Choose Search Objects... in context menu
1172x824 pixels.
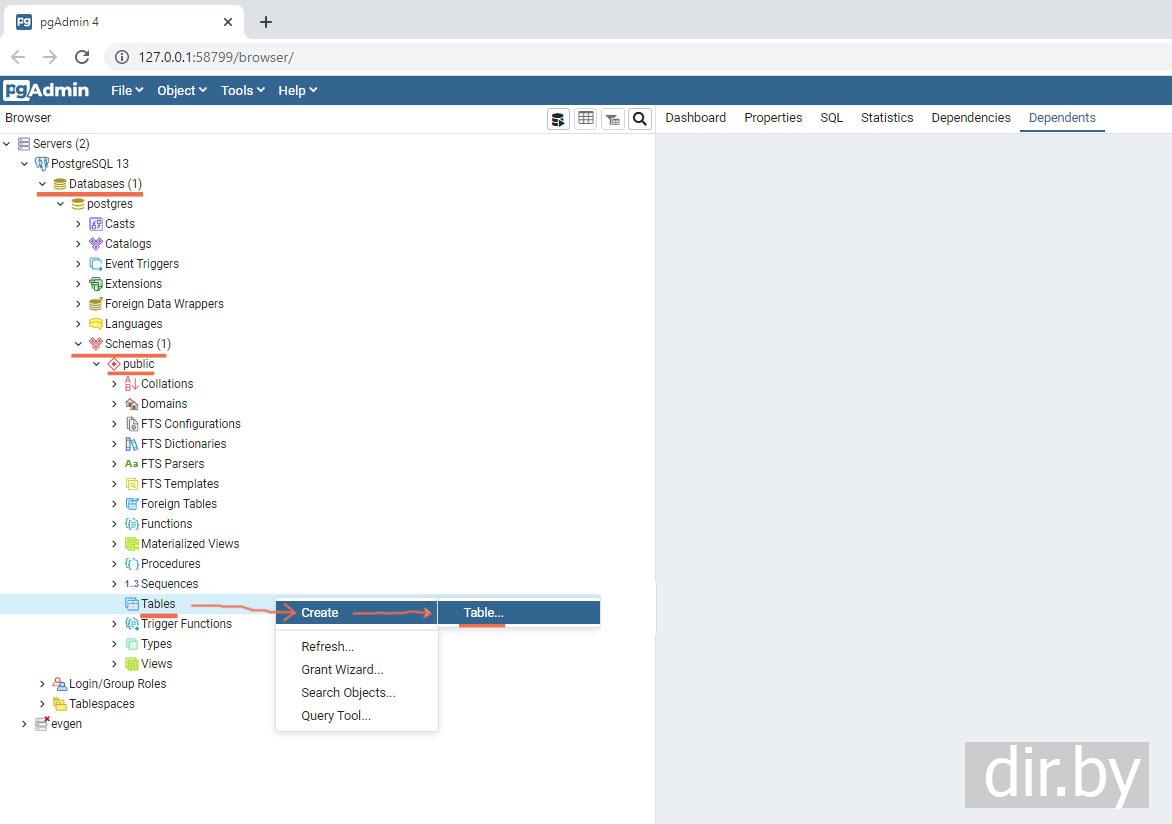357,693
